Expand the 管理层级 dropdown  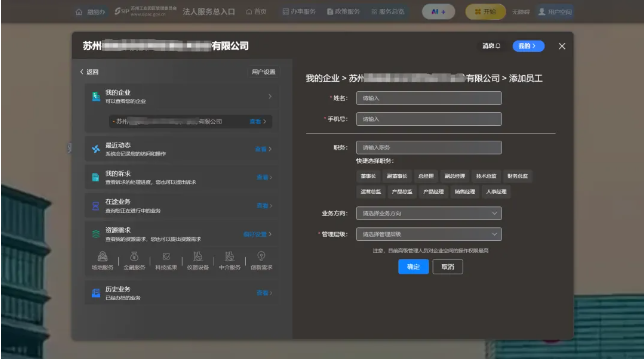tap(429, 234)
